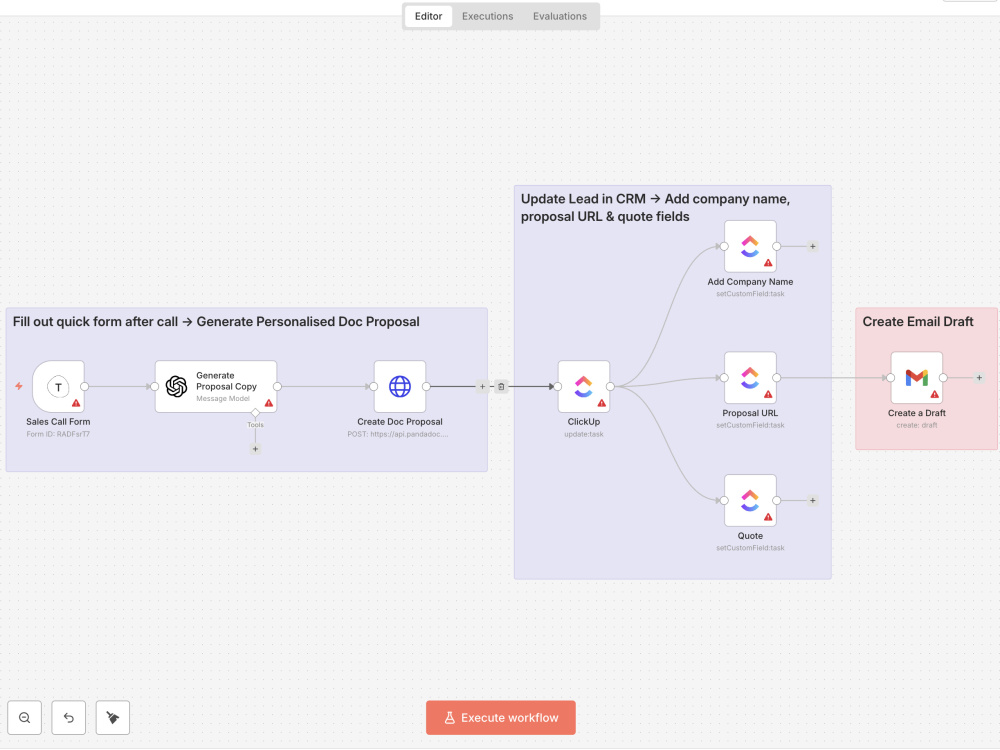Click warning icon on Add Company Name
Image resolution: width=1000 pixels, height=750 pixels.
[768, 263]
